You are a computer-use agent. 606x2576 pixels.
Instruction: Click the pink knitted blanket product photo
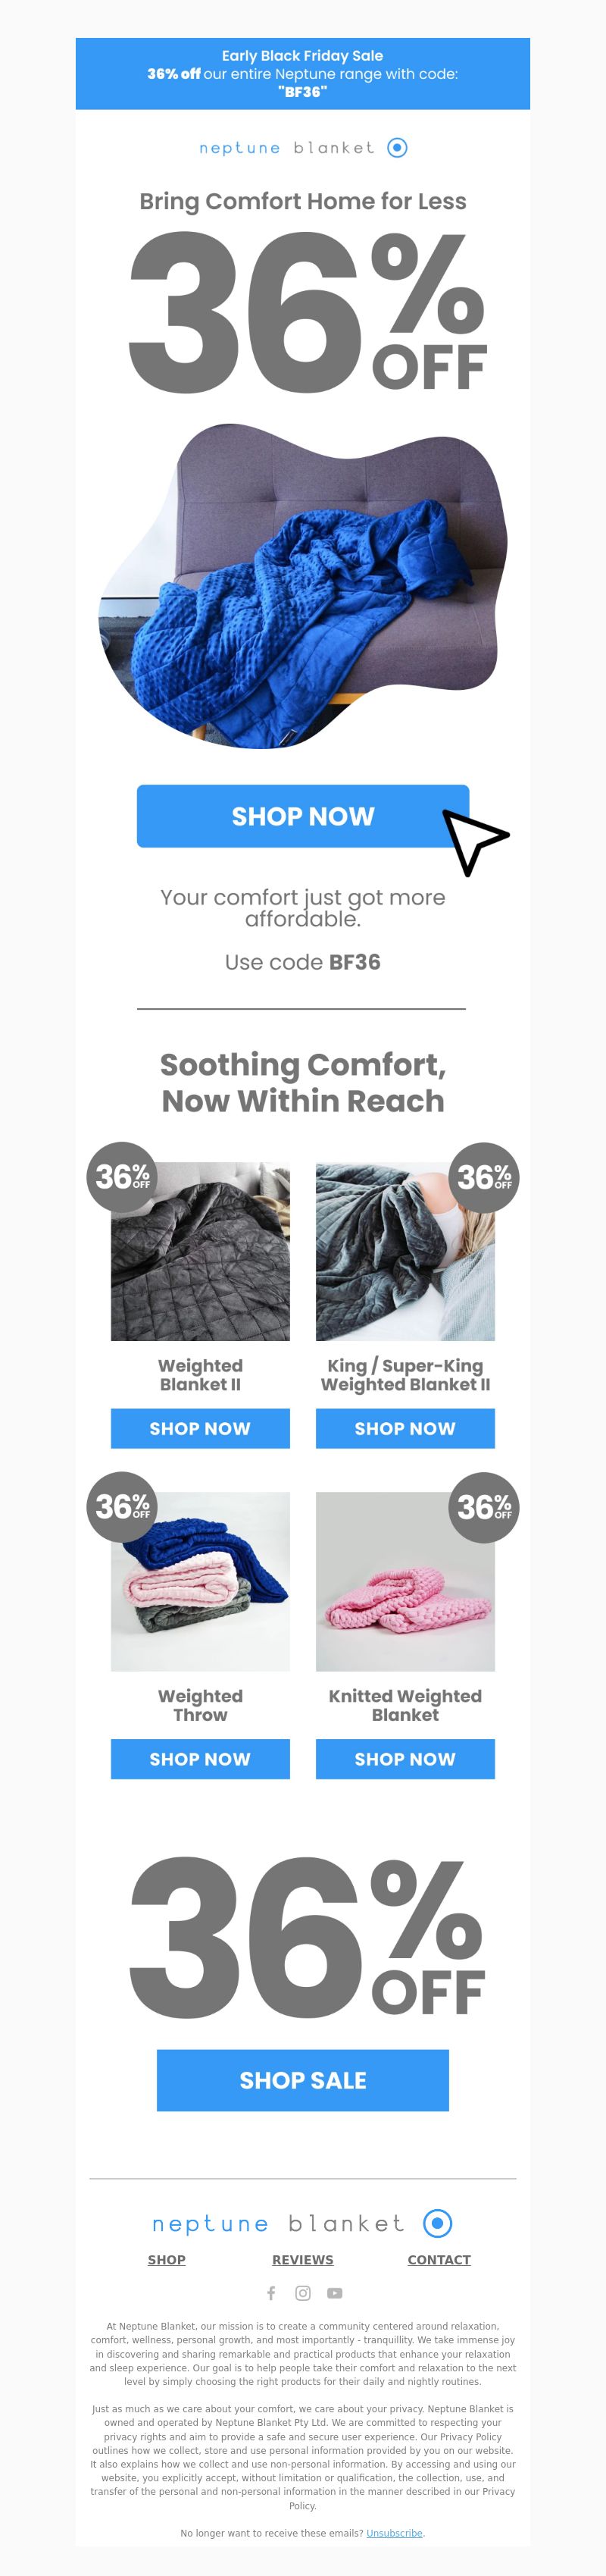(x=405, y=1581)
